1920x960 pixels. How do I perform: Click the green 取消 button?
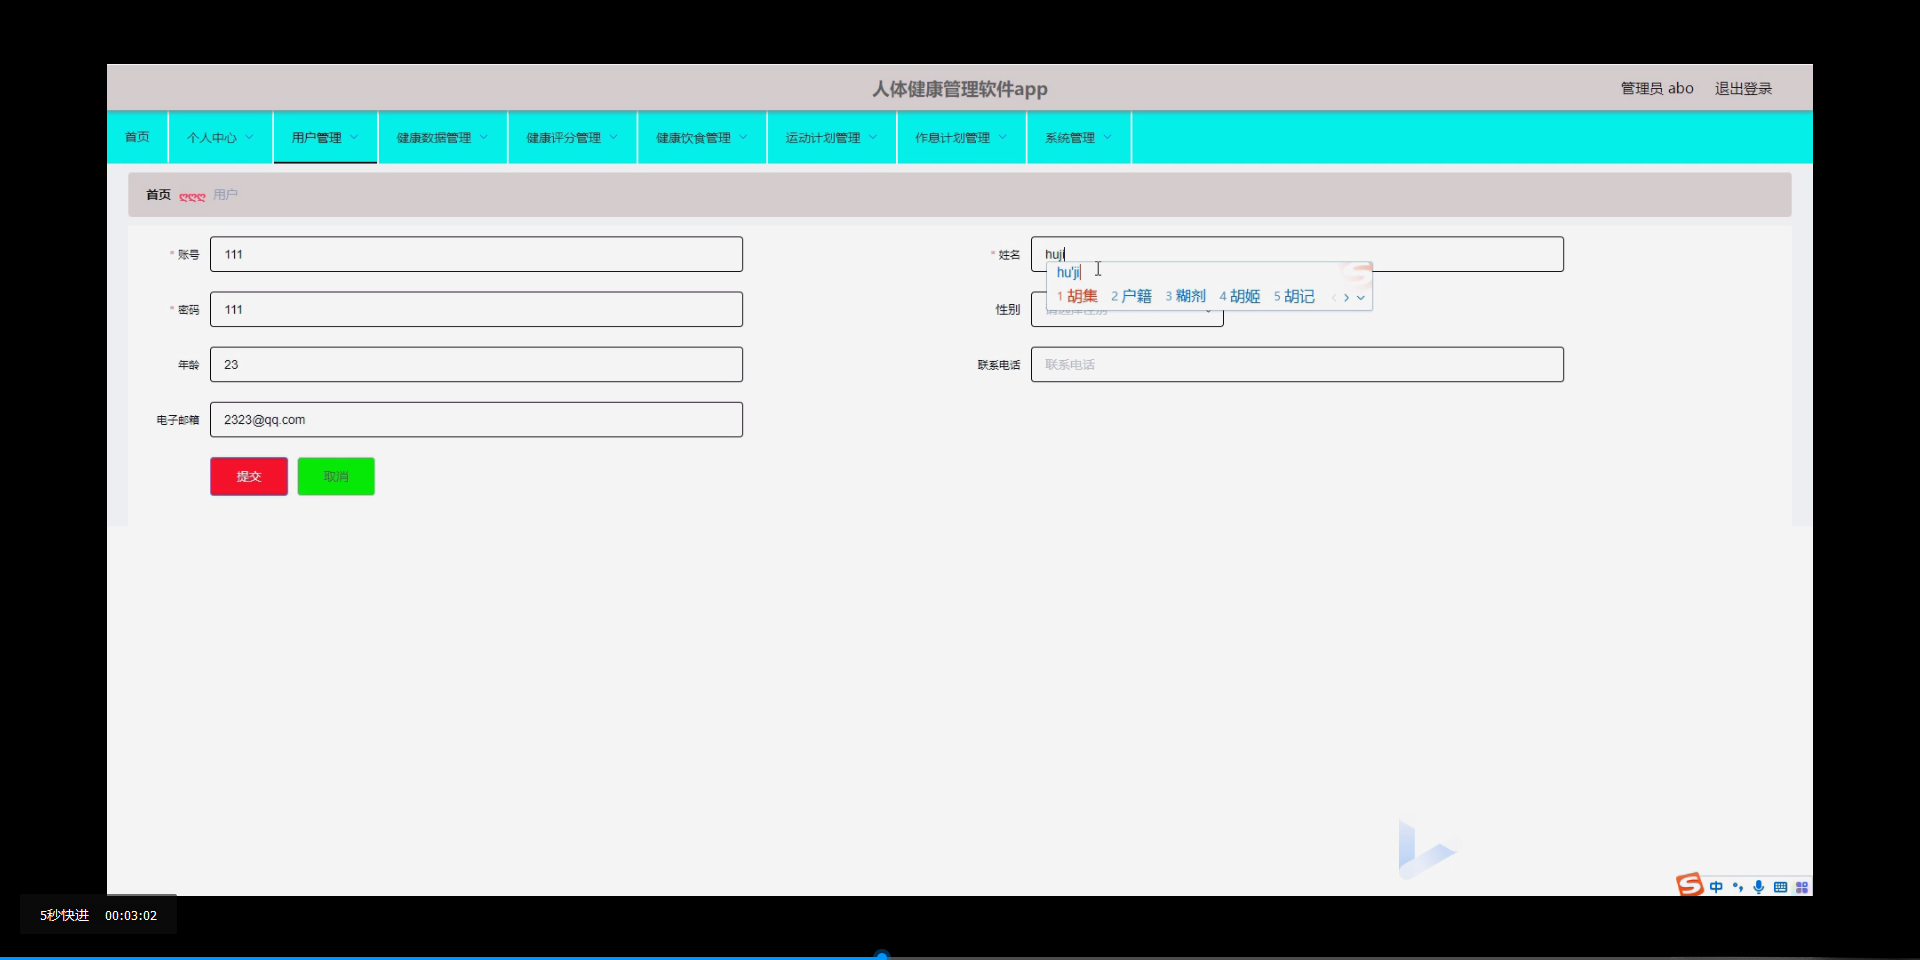(336, 476)
